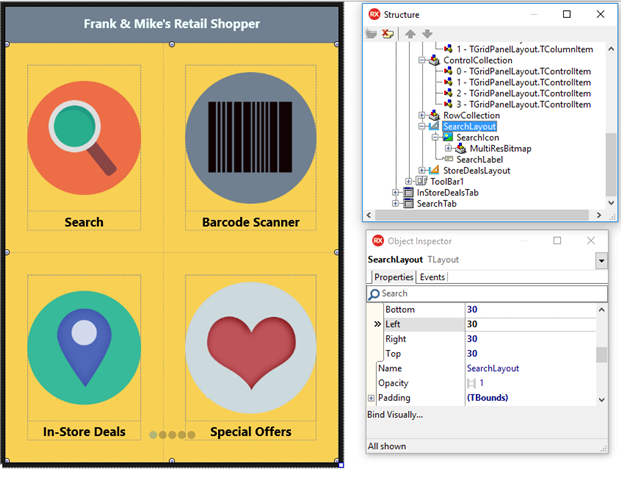Click the icon of 3 - TControlItem

[x=448, y=104]
